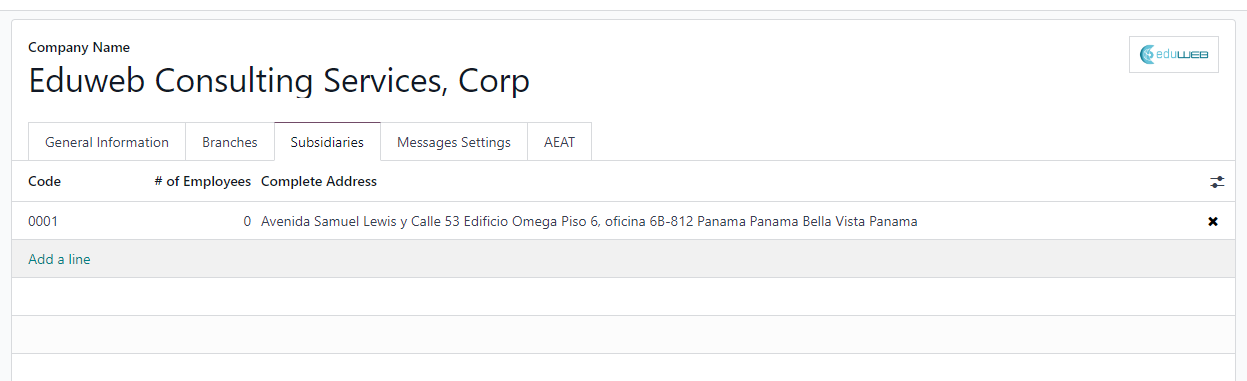Viewport: 1247px width, 381px height.
Task: Delete subsidiary row 0001 with X icon
Action: [1213, 222]
